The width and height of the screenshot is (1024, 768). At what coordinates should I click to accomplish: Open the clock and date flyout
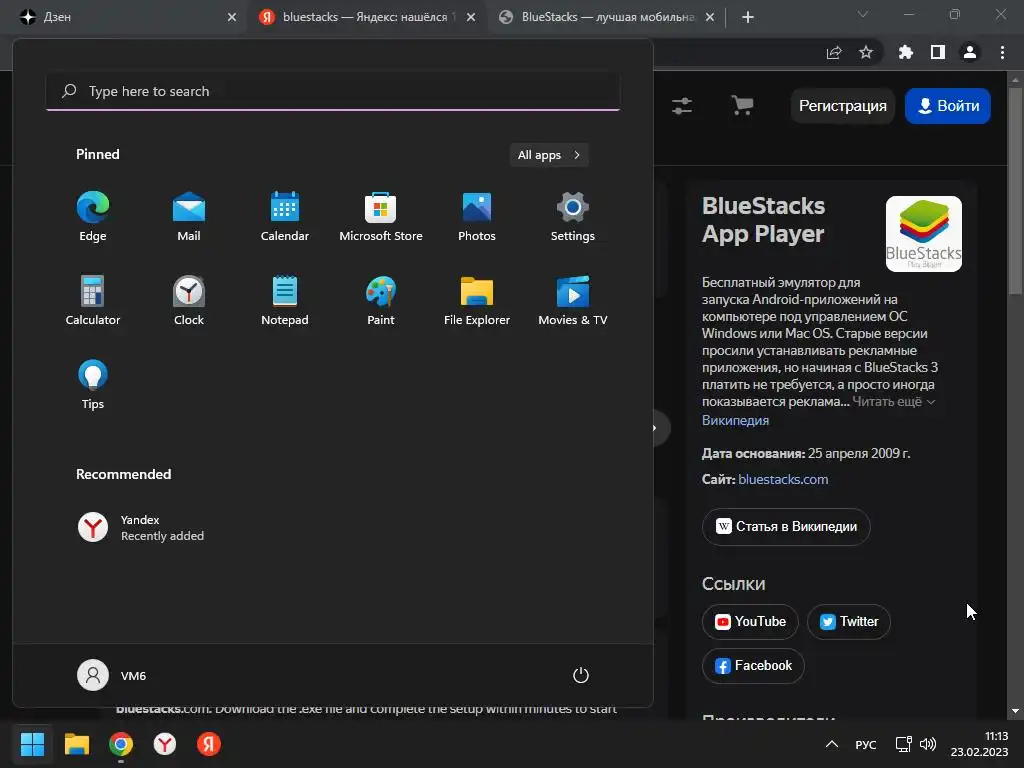tap(979, 744)
